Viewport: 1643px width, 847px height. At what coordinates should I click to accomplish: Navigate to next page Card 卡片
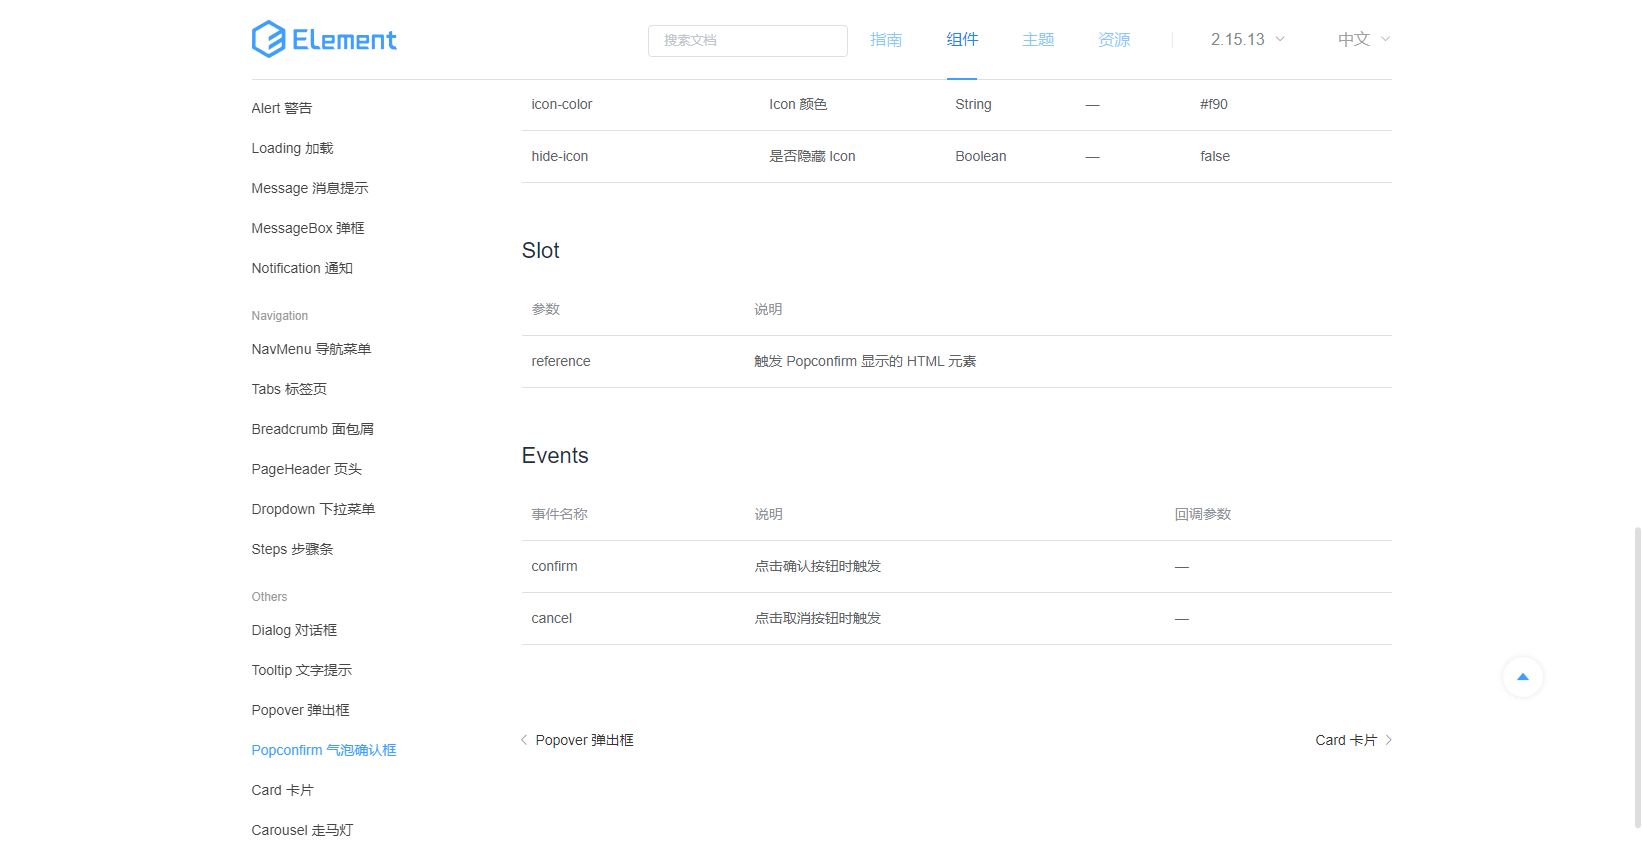pos(1345,740)
